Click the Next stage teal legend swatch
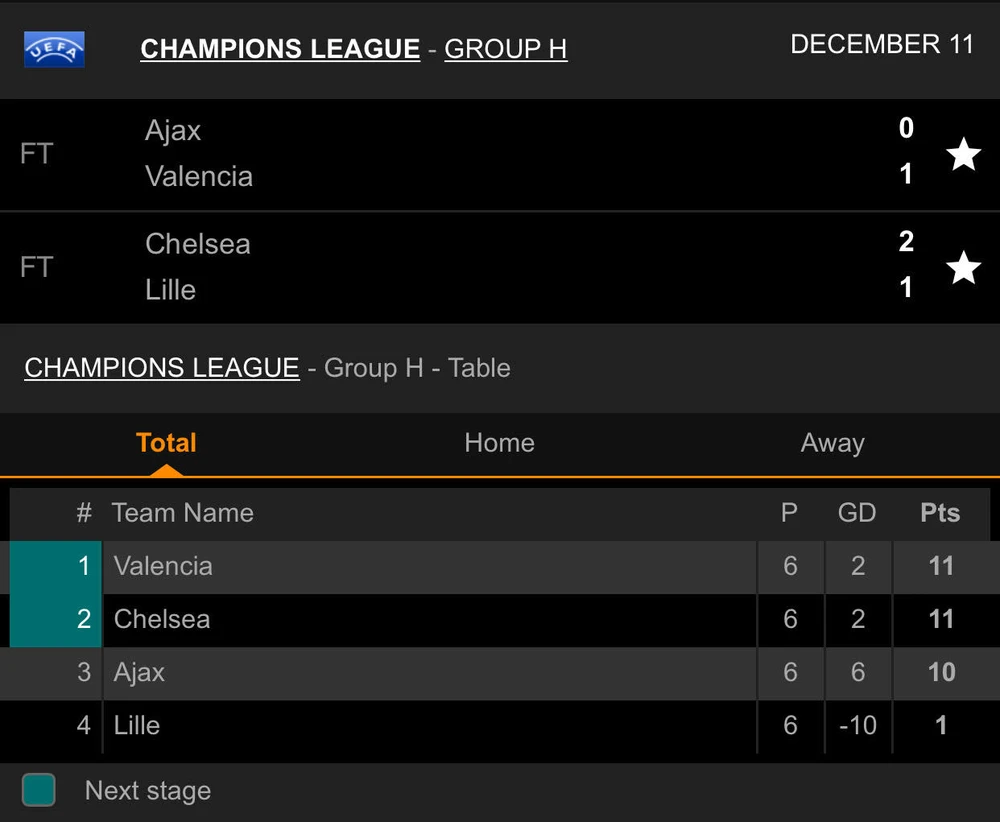This screenshot has width=1000, height=822. [x=38, y=790]
